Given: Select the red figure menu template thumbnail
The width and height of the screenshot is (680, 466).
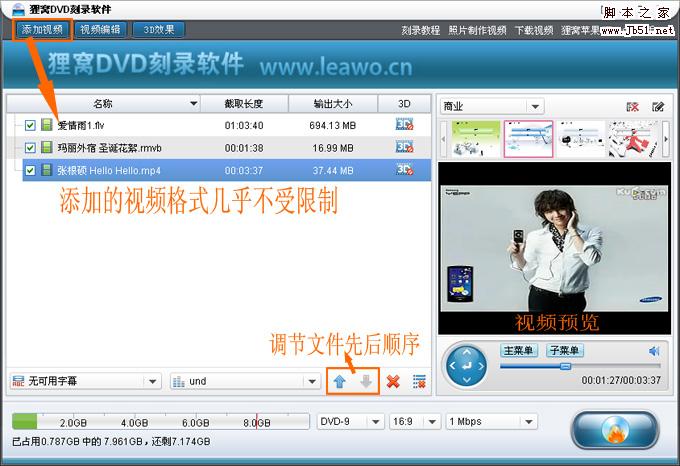Looking at the screenshot, I should (633, 139).
